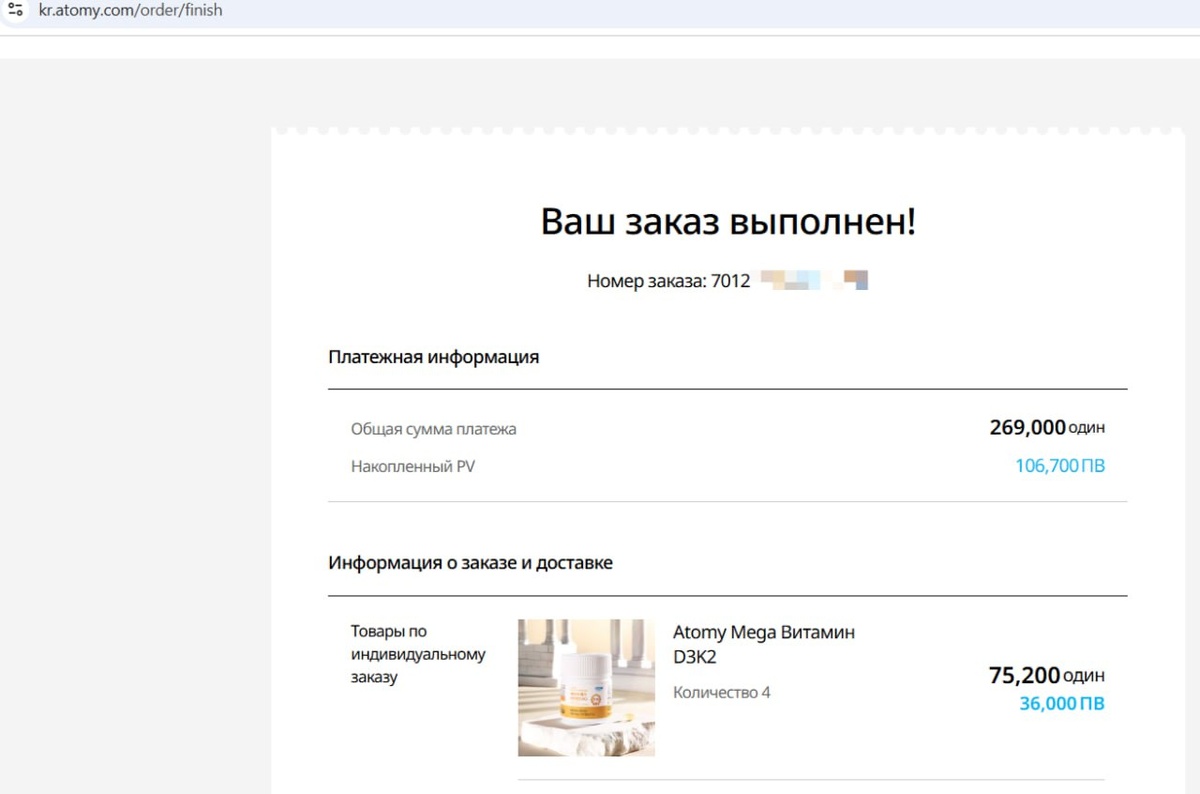Screen dimensions: 1200x794
Task: Open the site information icon beside the URL
Action: coord(15,10)
